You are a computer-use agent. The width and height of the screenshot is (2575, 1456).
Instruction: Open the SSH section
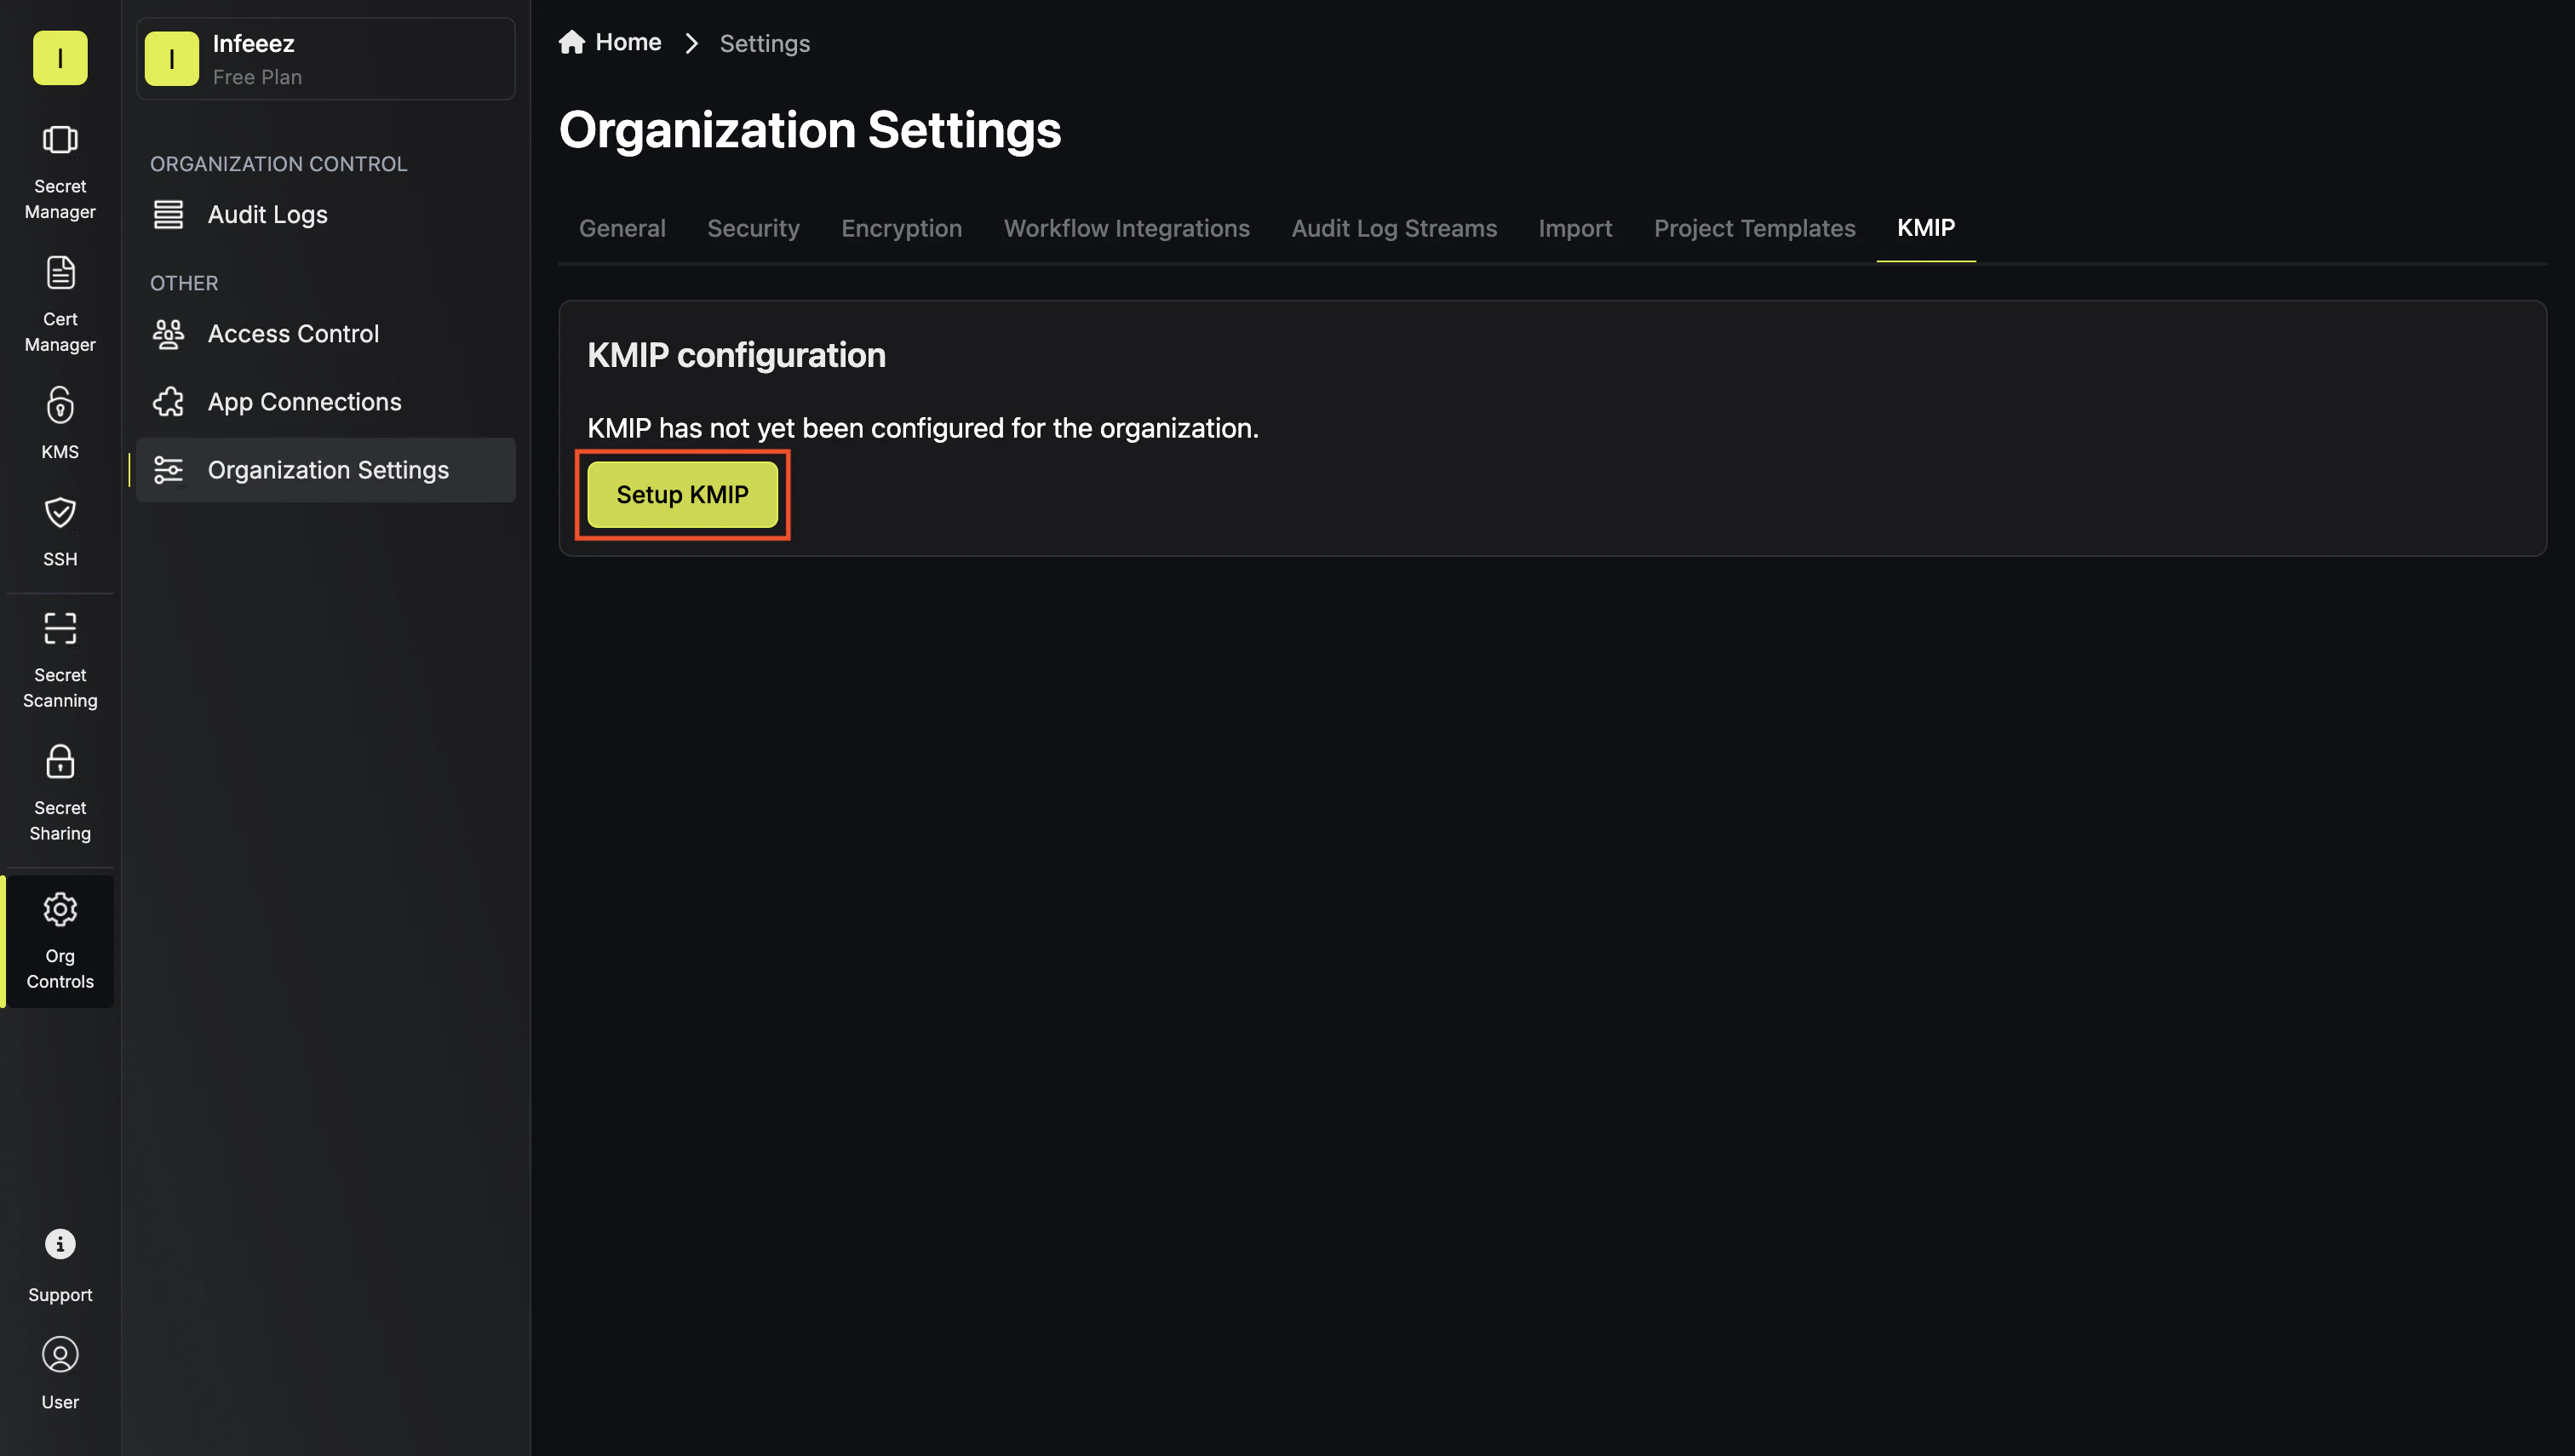point(60,531)
